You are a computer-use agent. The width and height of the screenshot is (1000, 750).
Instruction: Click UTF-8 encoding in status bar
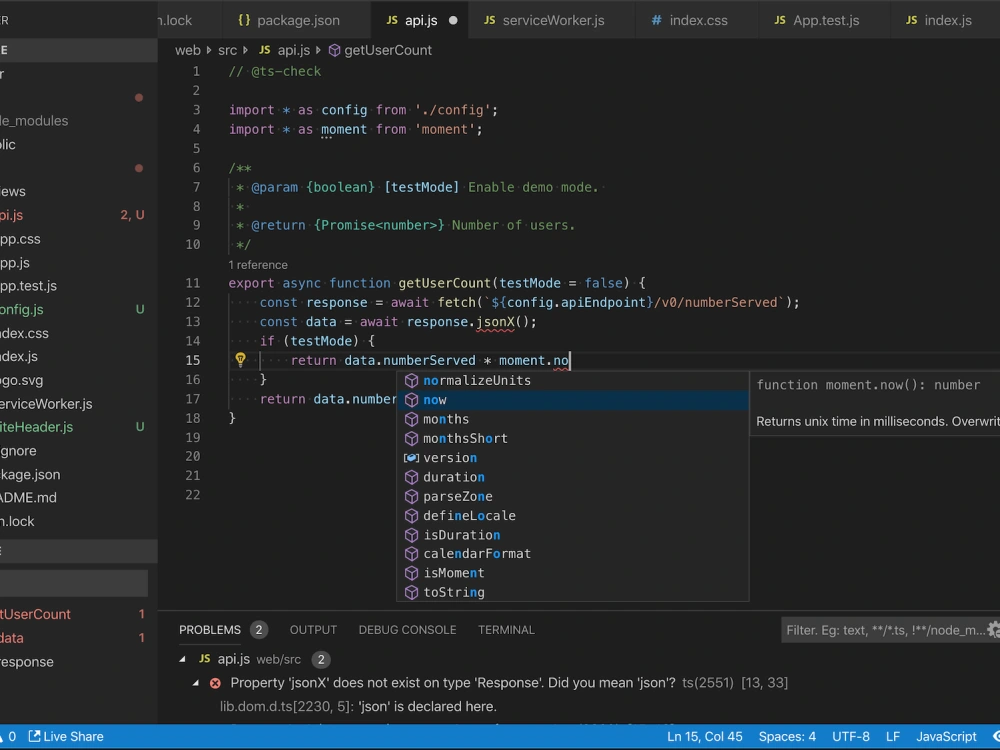pyautogui.click(x=851, y=737)
